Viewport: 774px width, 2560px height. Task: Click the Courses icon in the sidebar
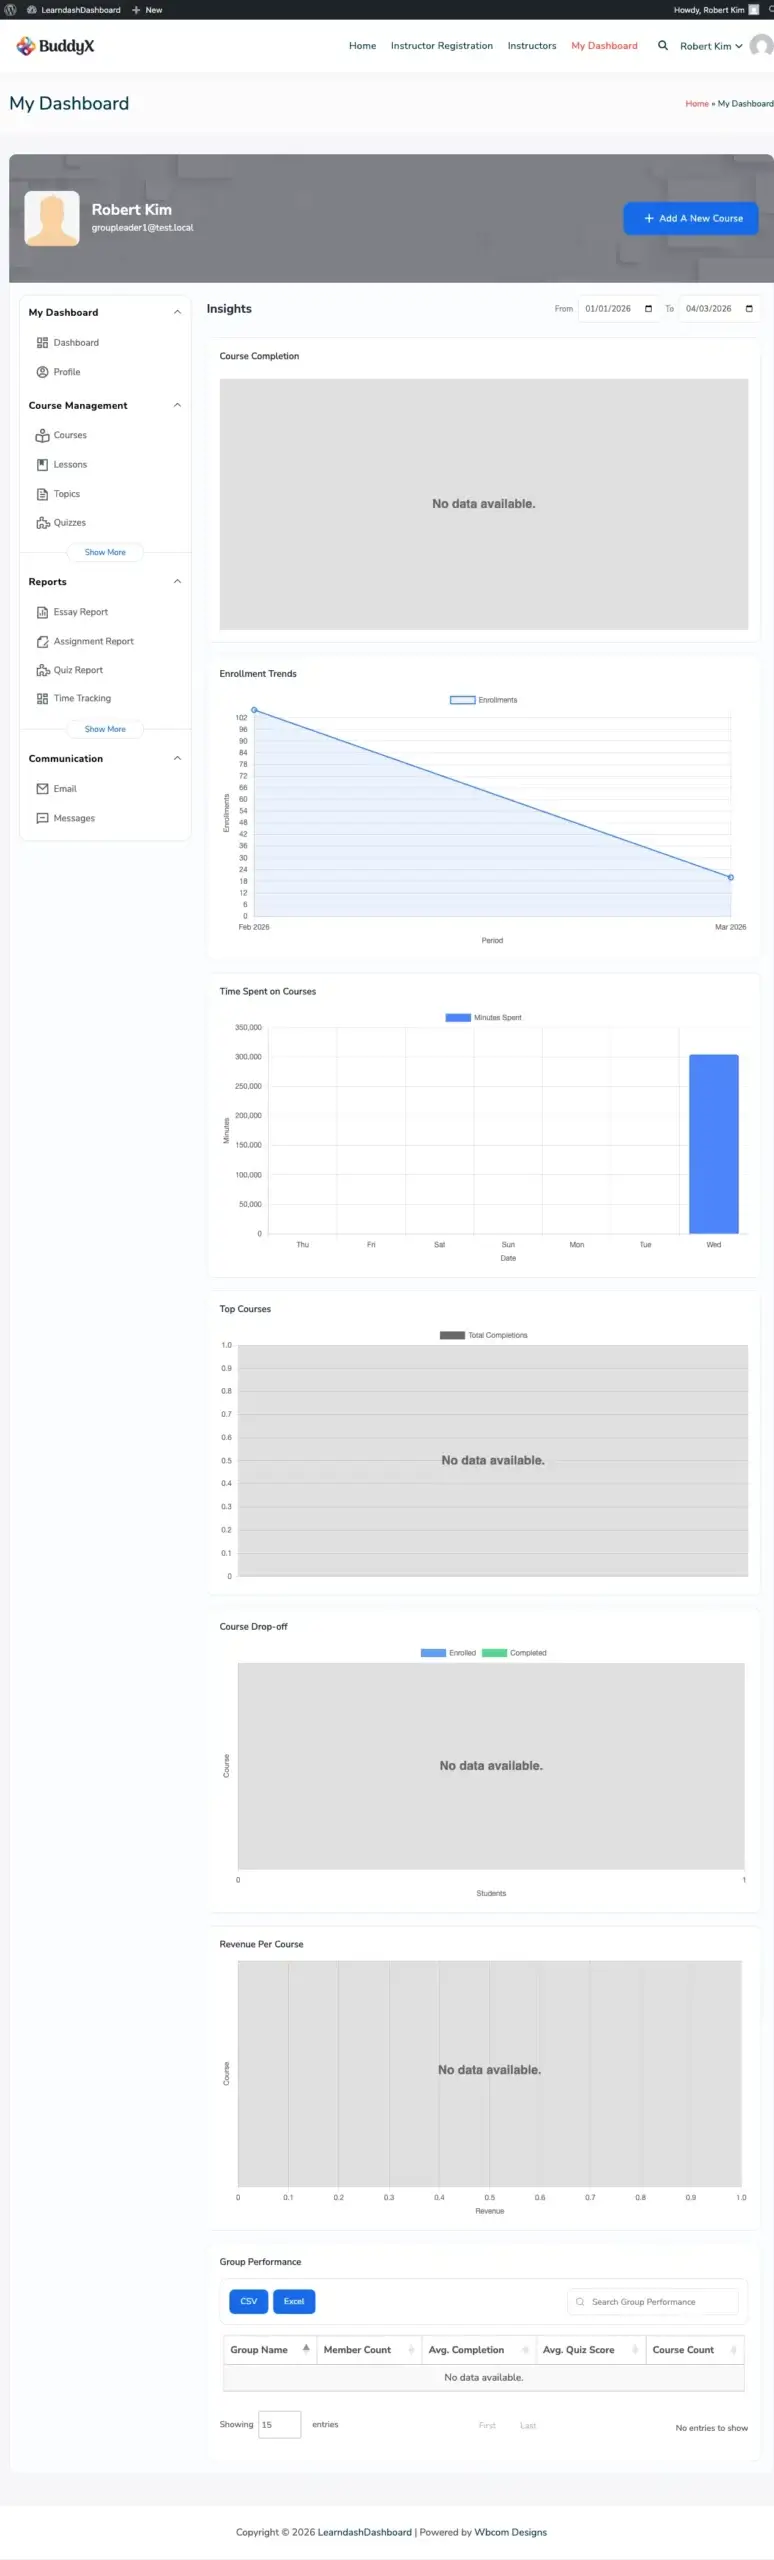42,436
